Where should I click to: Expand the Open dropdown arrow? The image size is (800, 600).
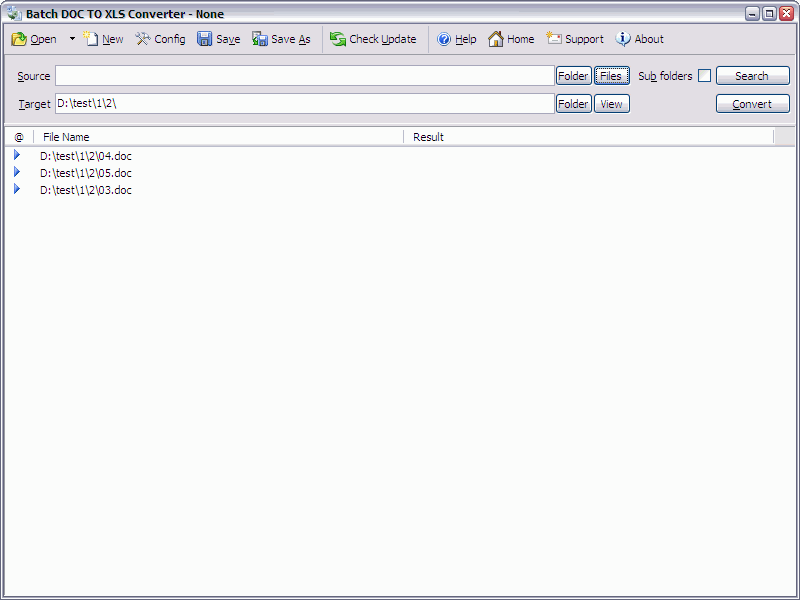pyautogui.click(x=72, y=39)
